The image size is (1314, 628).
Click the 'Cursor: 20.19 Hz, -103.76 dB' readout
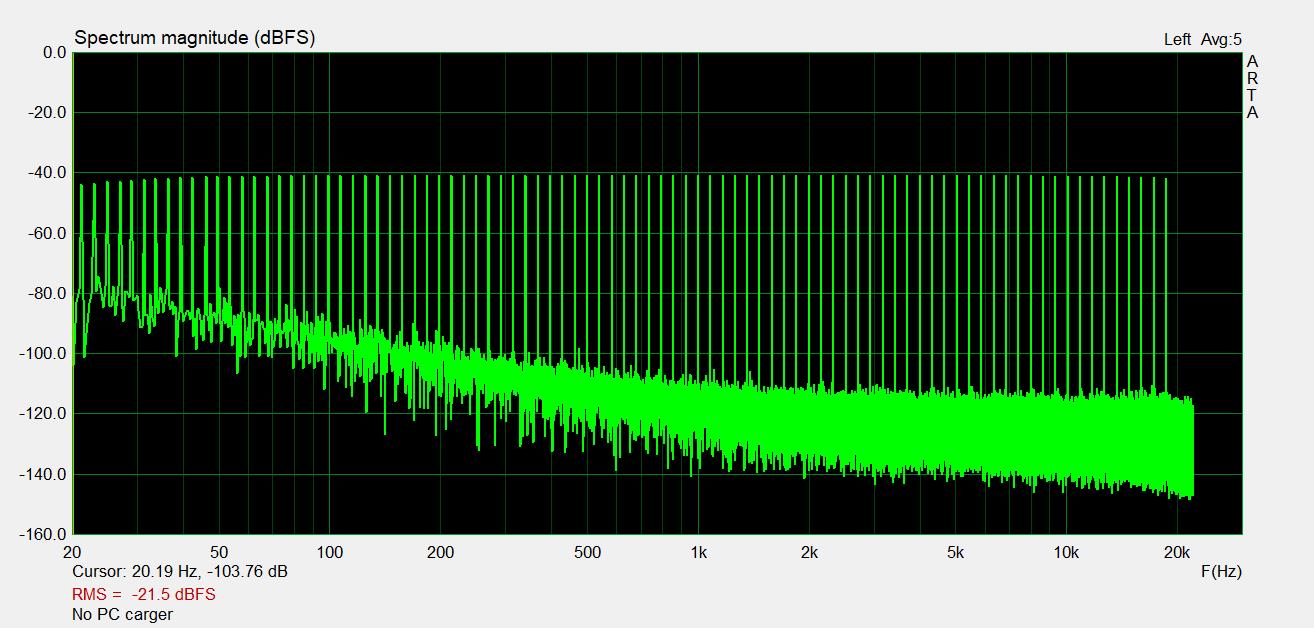(180, 572)
